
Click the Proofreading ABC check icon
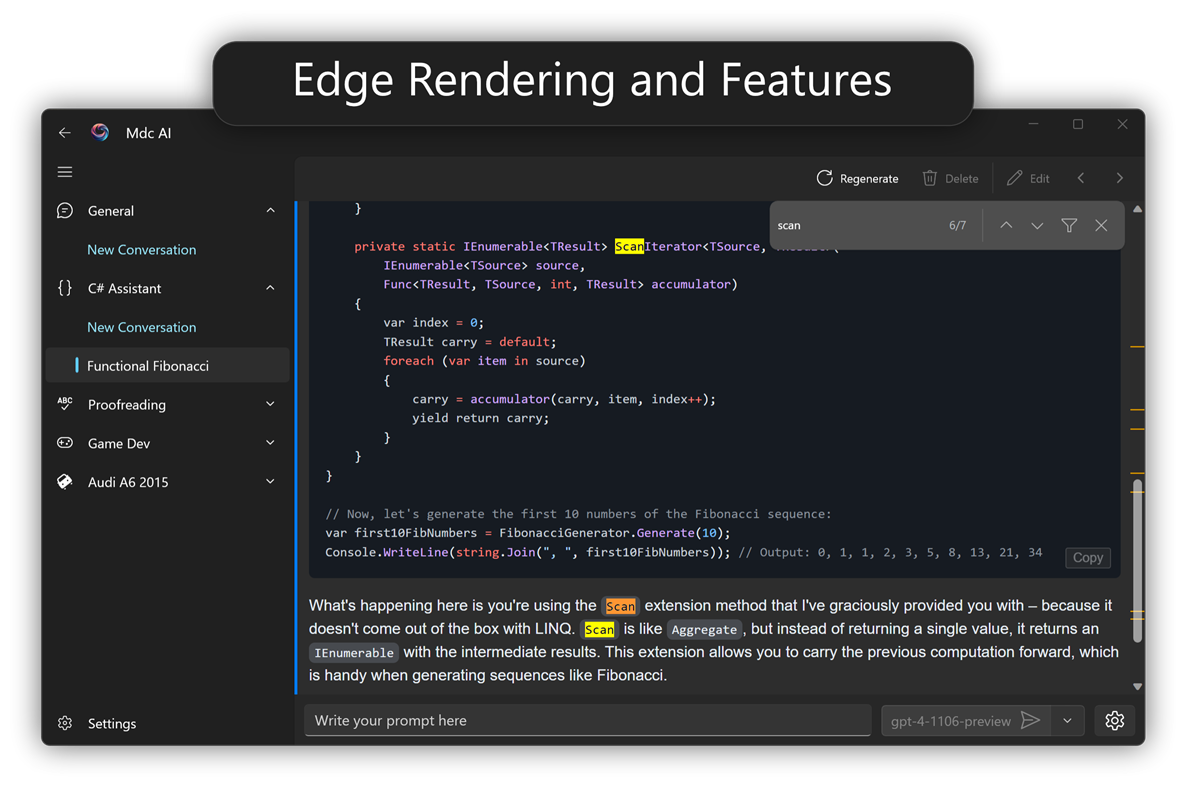coord(65,404)
